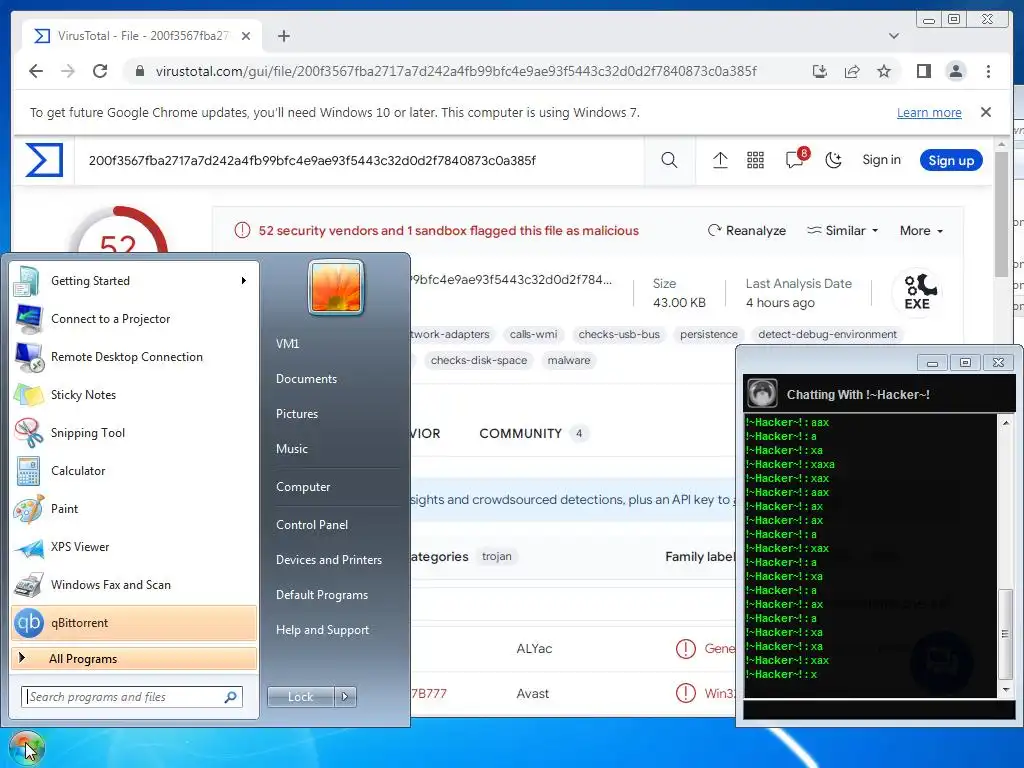Expand the More dropdown

tap(921, 231)
